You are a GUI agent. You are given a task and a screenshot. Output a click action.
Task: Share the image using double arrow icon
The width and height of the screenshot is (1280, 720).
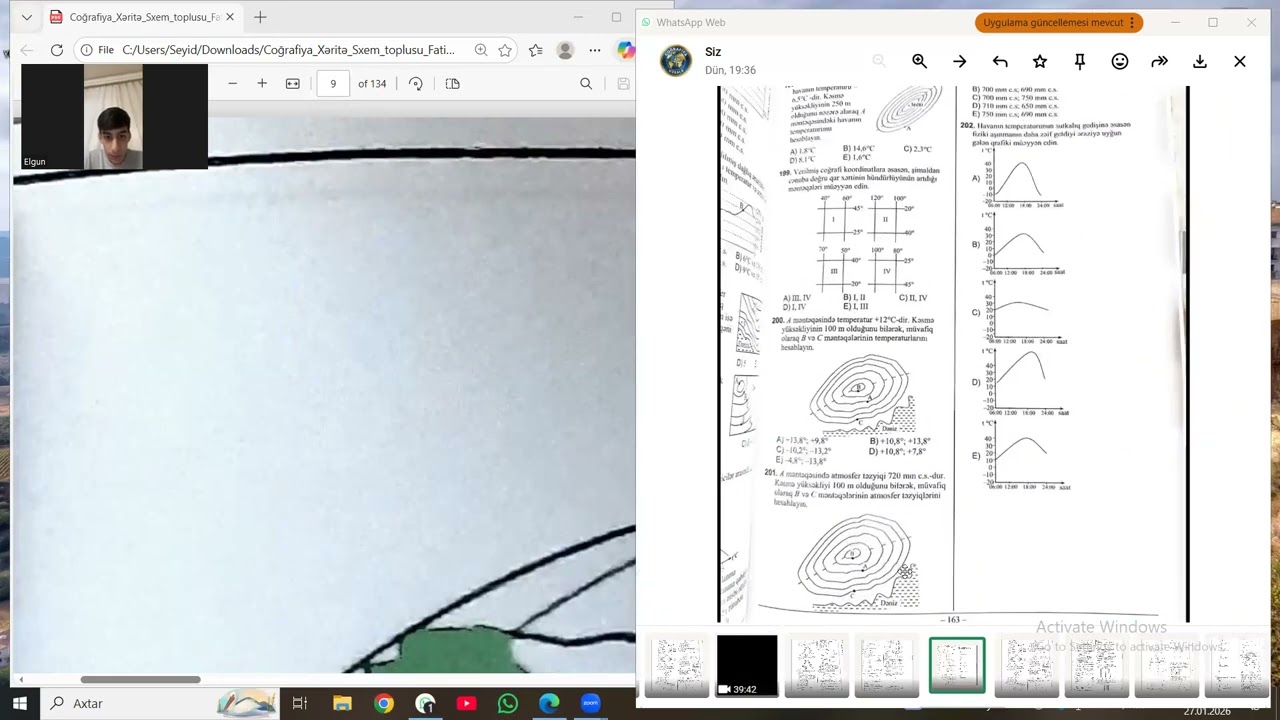click(1160, 62)
